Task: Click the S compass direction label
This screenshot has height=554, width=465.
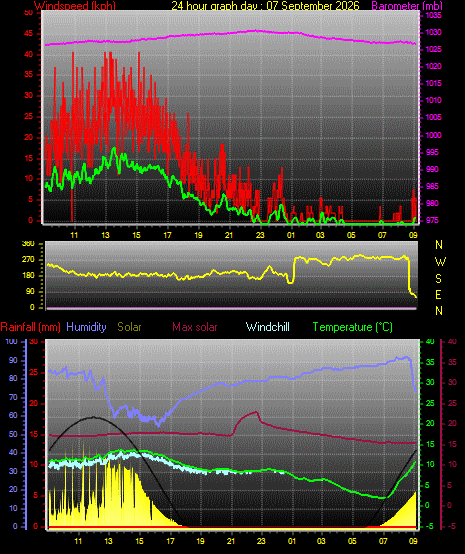Action: click(x=438, y=279)
